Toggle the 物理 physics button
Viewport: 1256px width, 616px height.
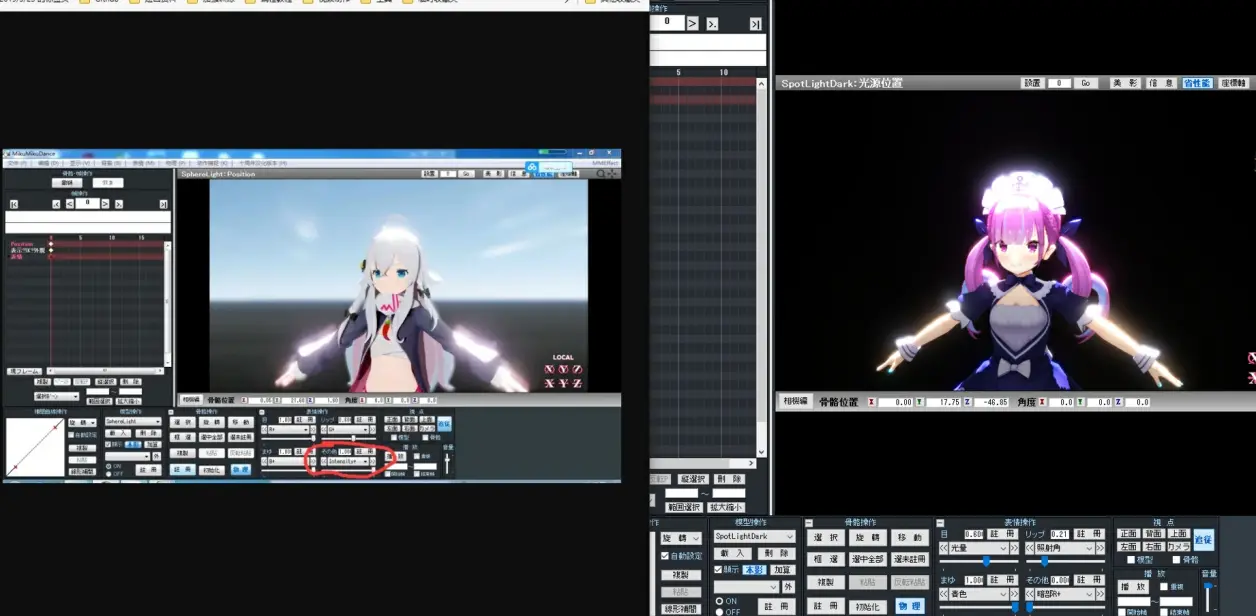click(910, 606)
